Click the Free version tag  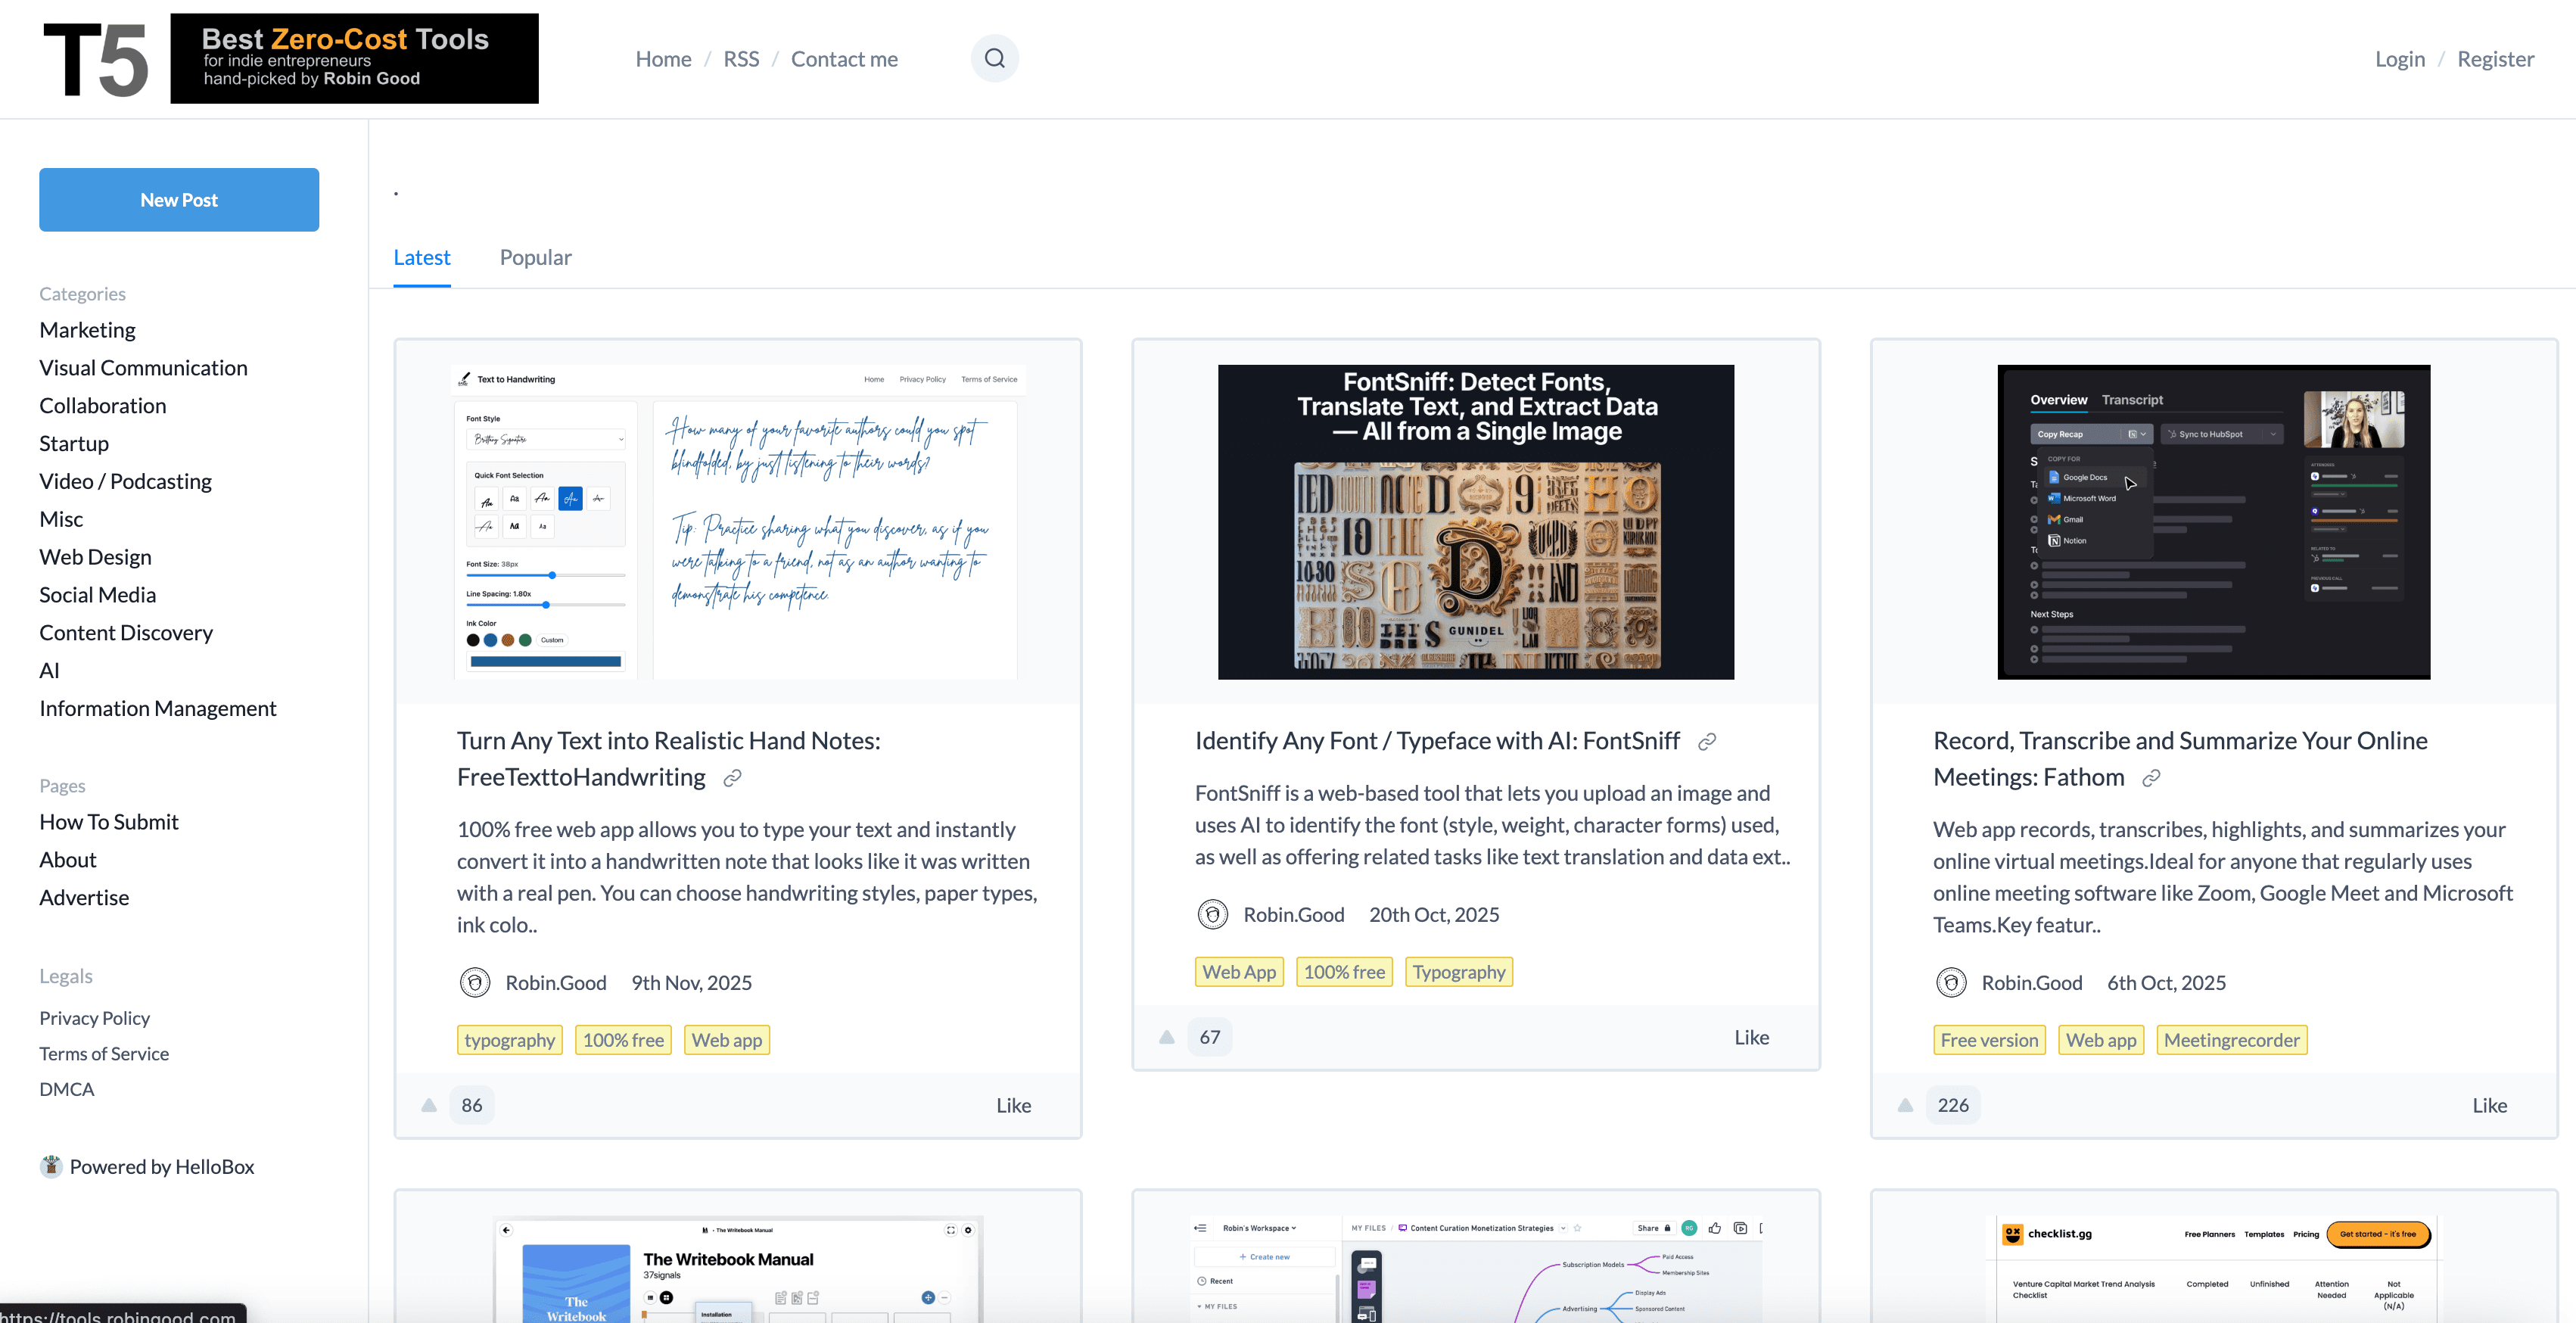point(1988,1040)
